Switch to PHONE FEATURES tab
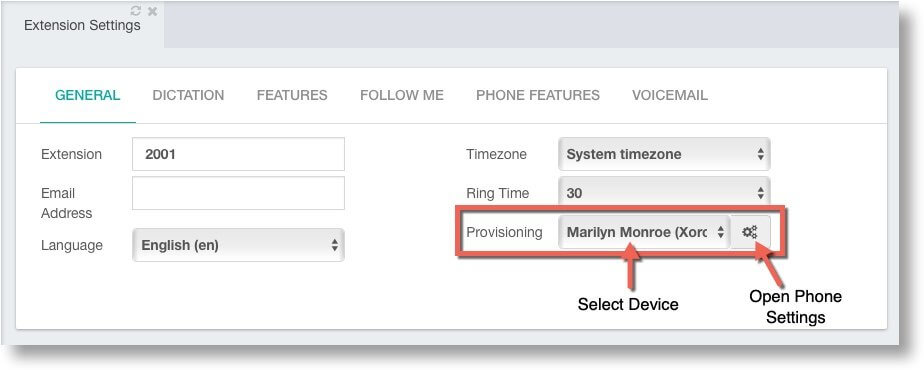 pyautogui.click(x=537, y=95)
